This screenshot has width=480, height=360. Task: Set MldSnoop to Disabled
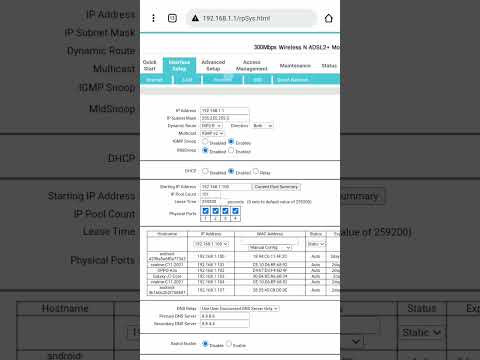tap(205, 150)
